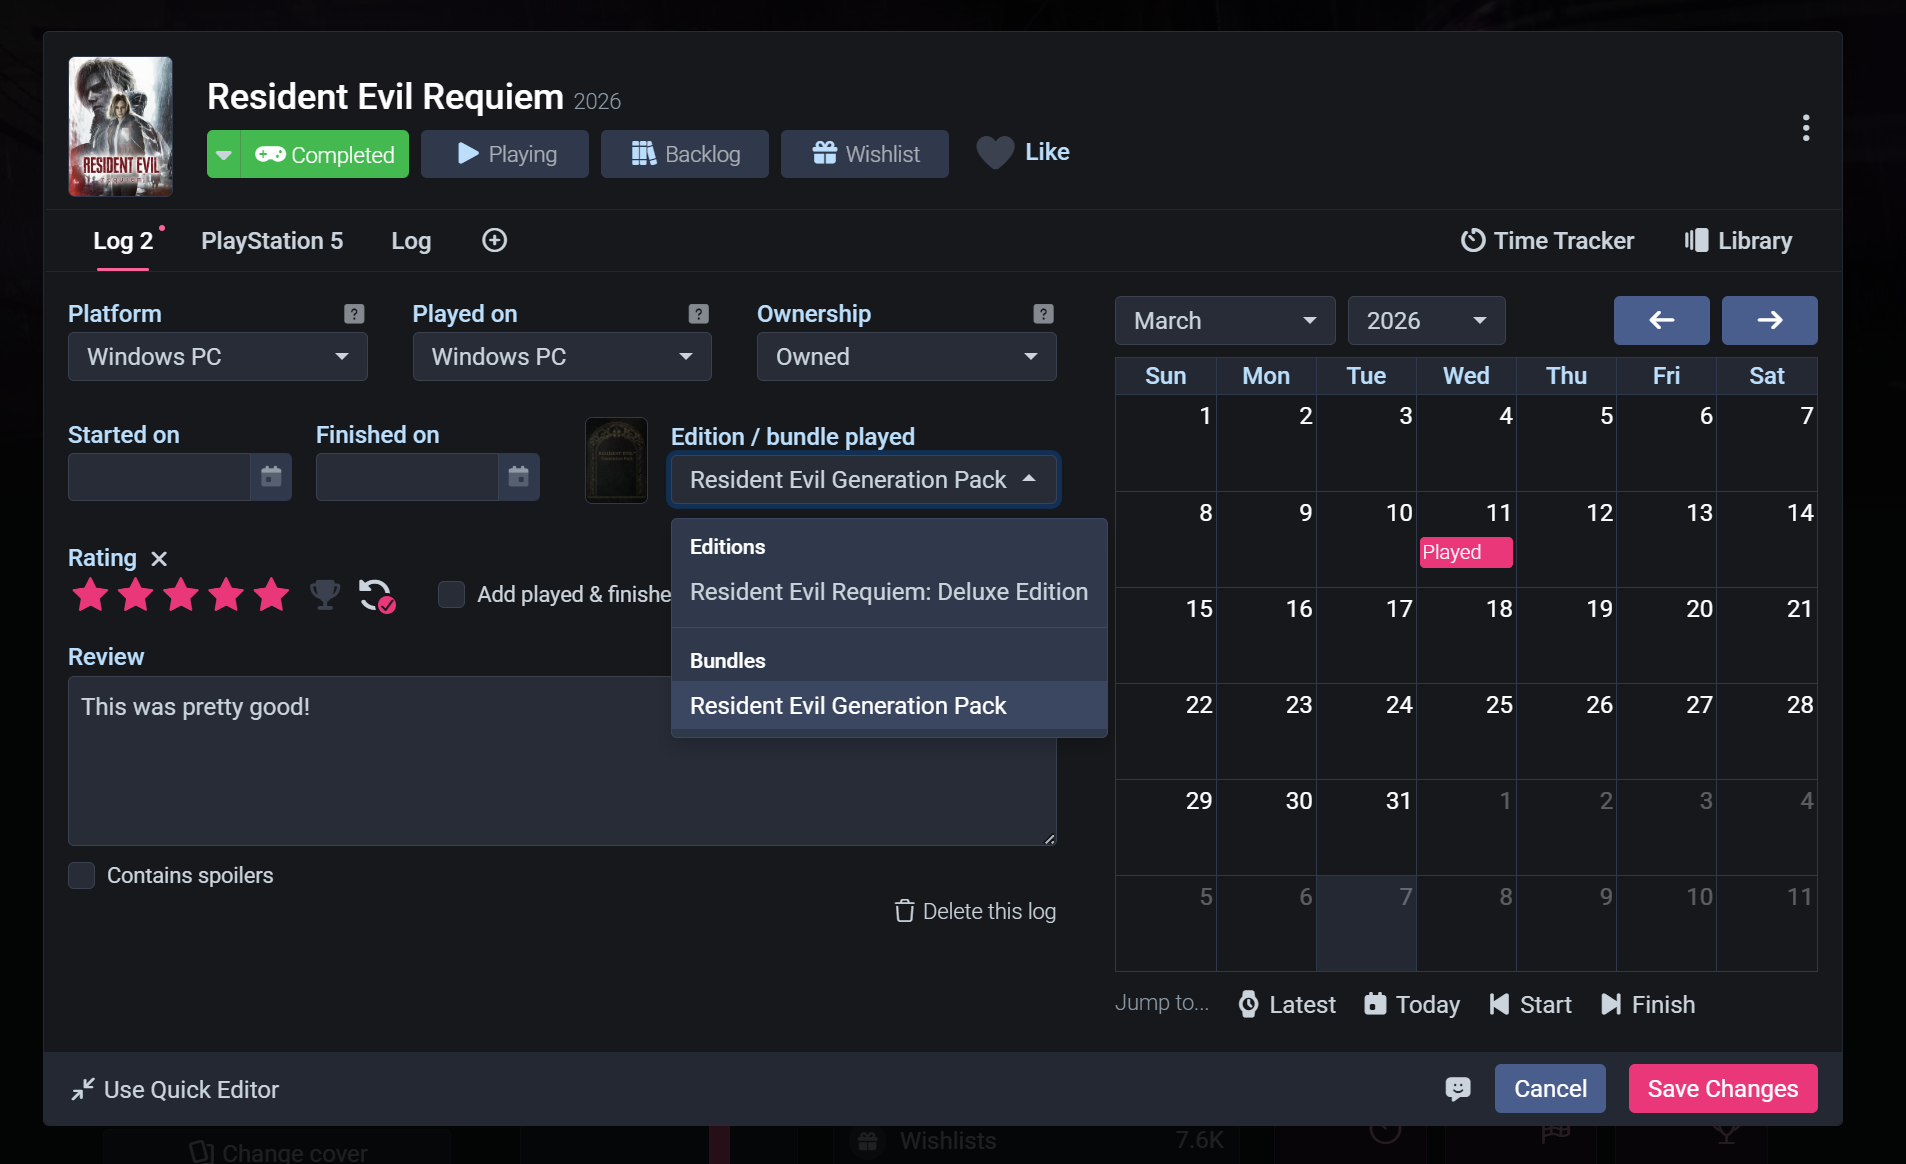
Task: Enable Add played & finished checkbox
Action: coord(451,594)
